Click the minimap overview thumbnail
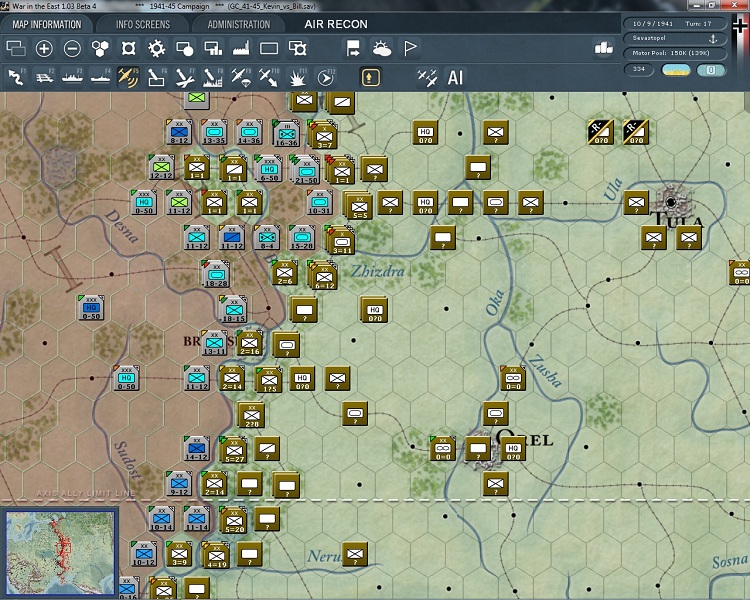The image size is (750, 600). click(61, 553)
